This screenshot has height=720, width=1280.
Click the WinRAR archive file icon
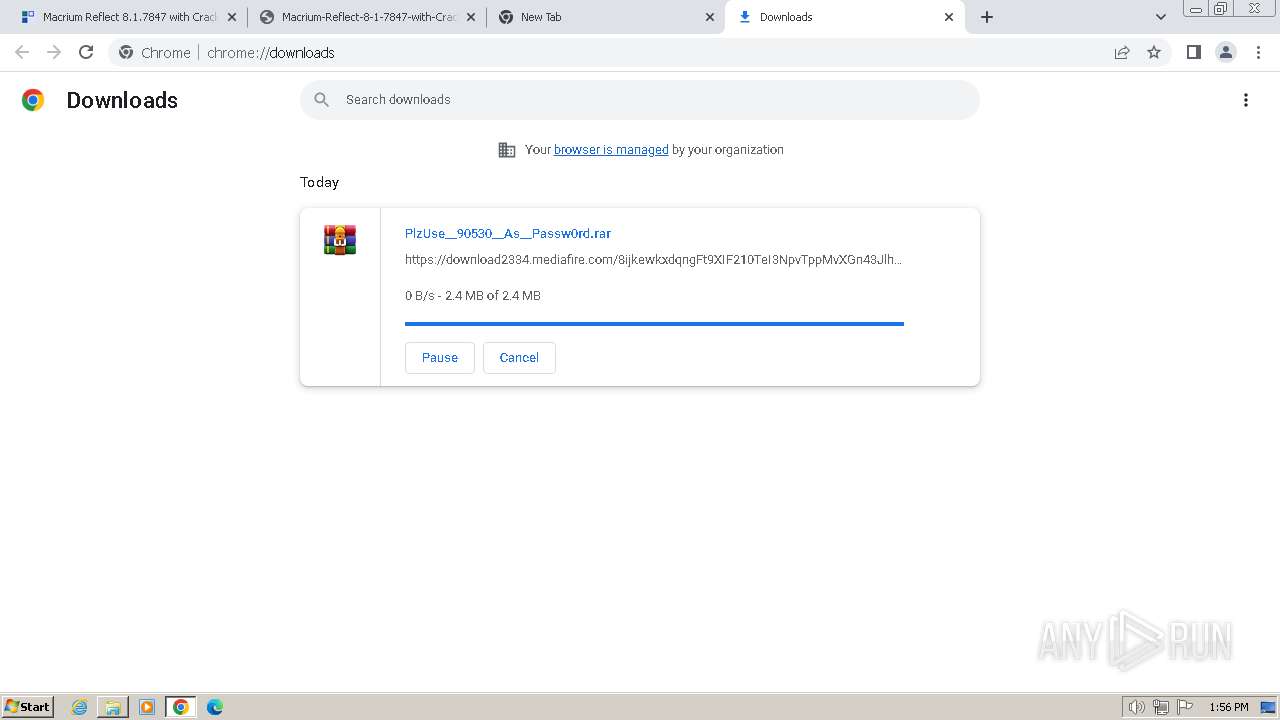click(x=340, y=240)
